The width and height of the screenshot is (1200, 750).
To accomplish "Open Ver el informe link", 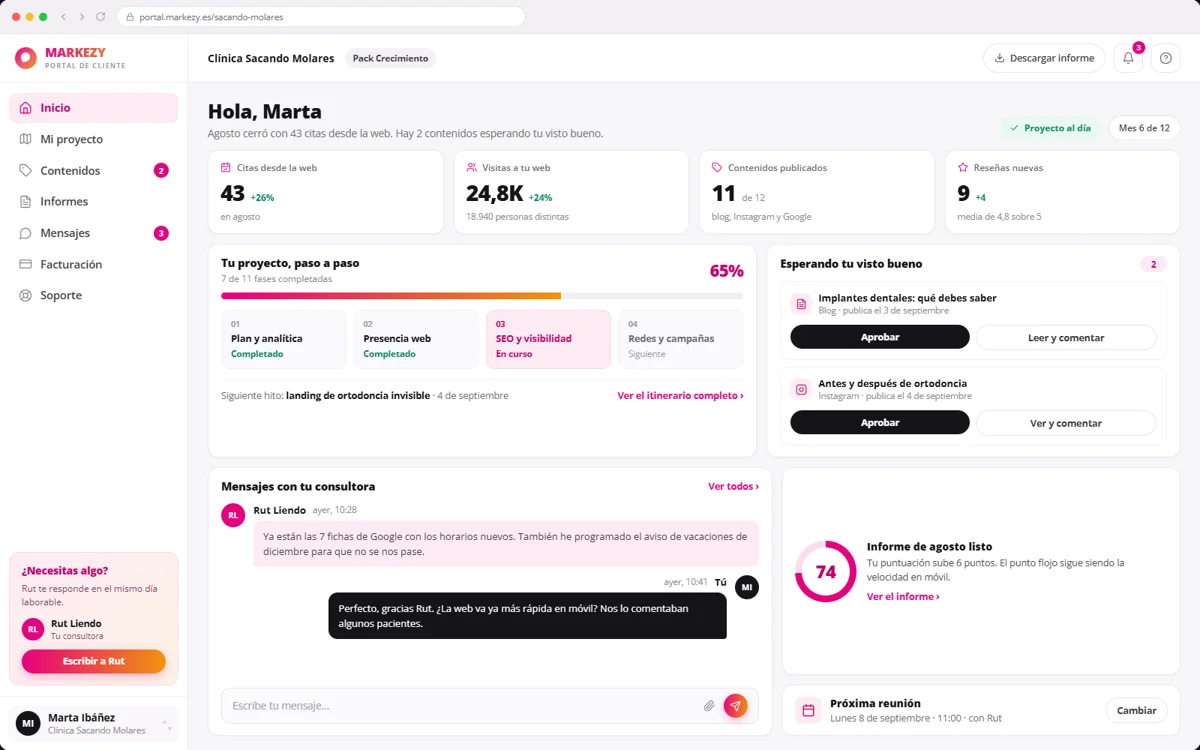I will pyautogui.click(x=903, y=597).
